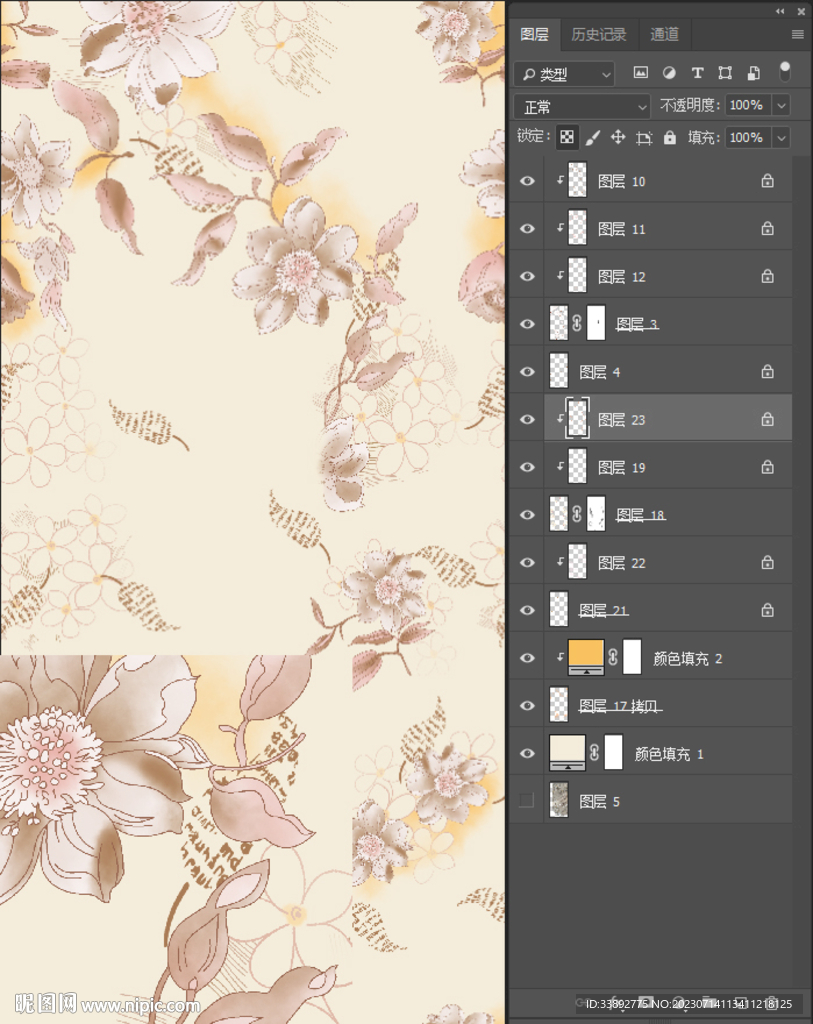Show hidden layer 图层 5
Image resolution: width=813 pixels, height=1024 pixels.
pyautogui.click(x=528, y=801)
